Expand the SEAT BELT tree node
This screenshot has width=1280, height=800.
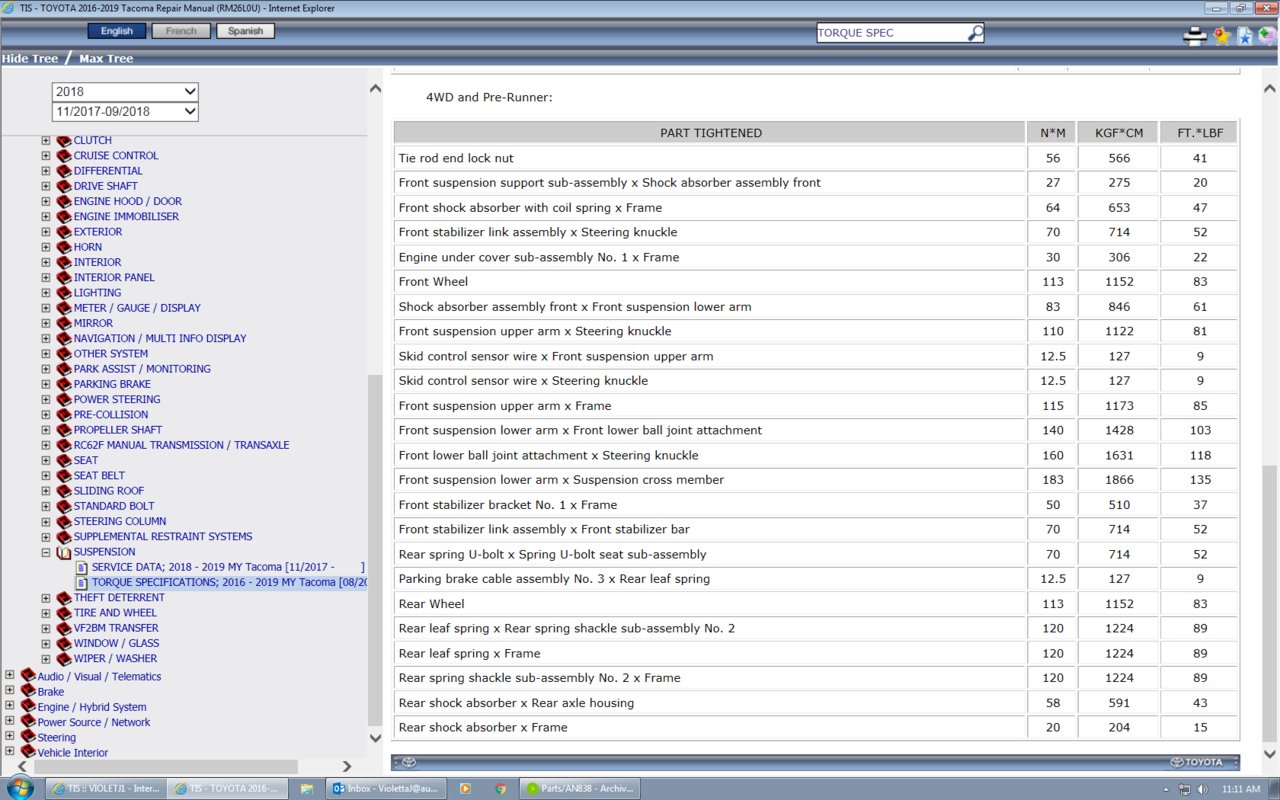[46, 476]
